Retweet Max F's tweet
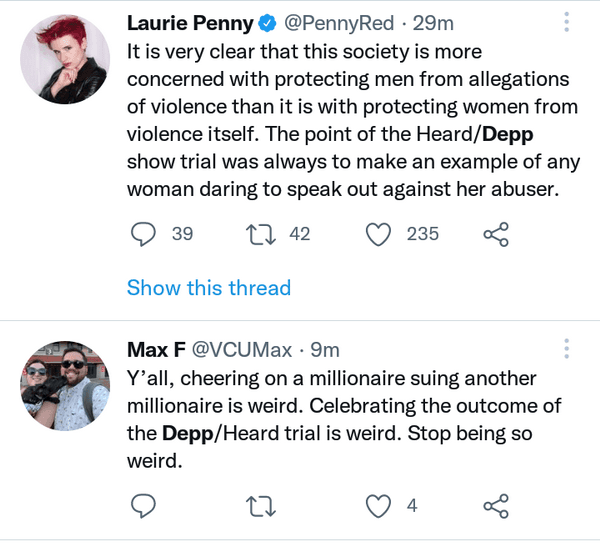600x546 pixels. coord(262,506)
